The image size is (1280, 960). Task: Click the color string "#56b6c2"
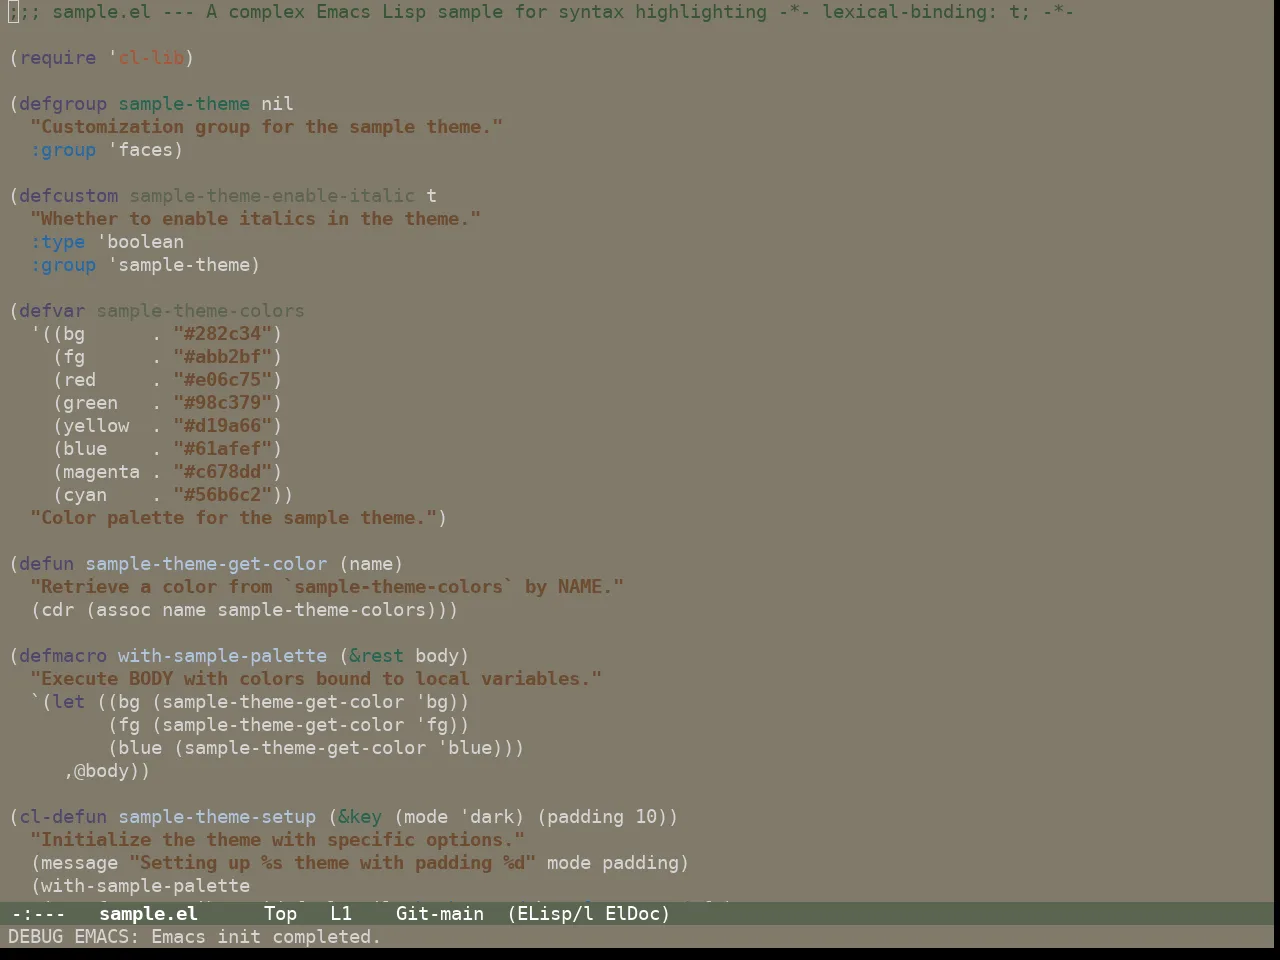click(x=223, y=495)
